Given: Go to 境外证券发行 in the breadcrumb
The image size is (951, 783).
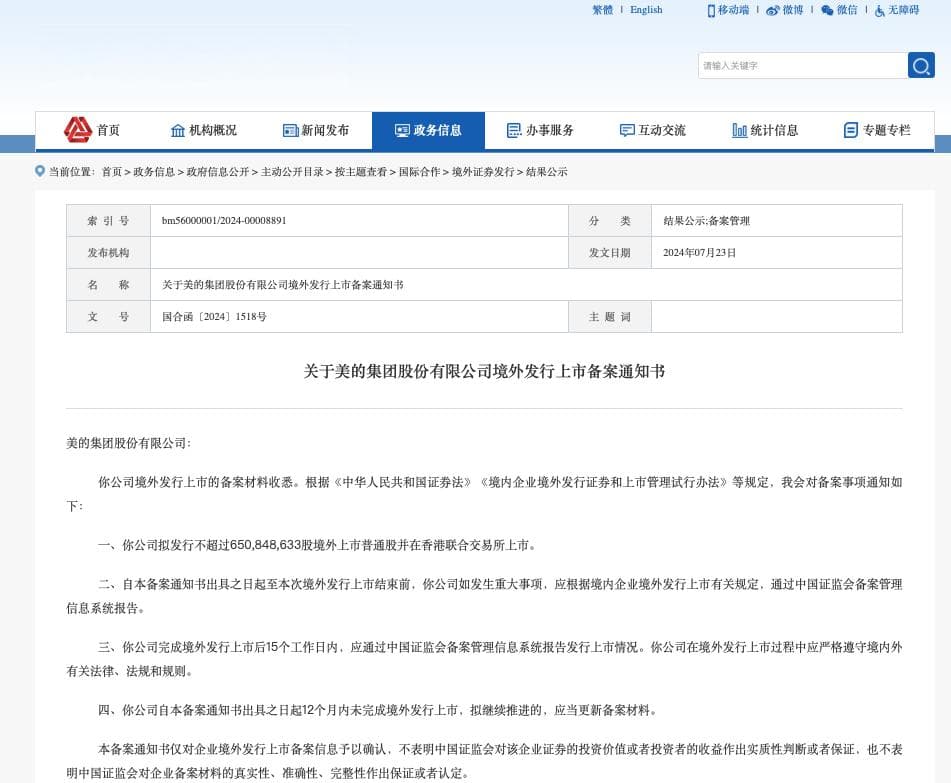Looking at the screenshot, I should [x=483, y=172].
